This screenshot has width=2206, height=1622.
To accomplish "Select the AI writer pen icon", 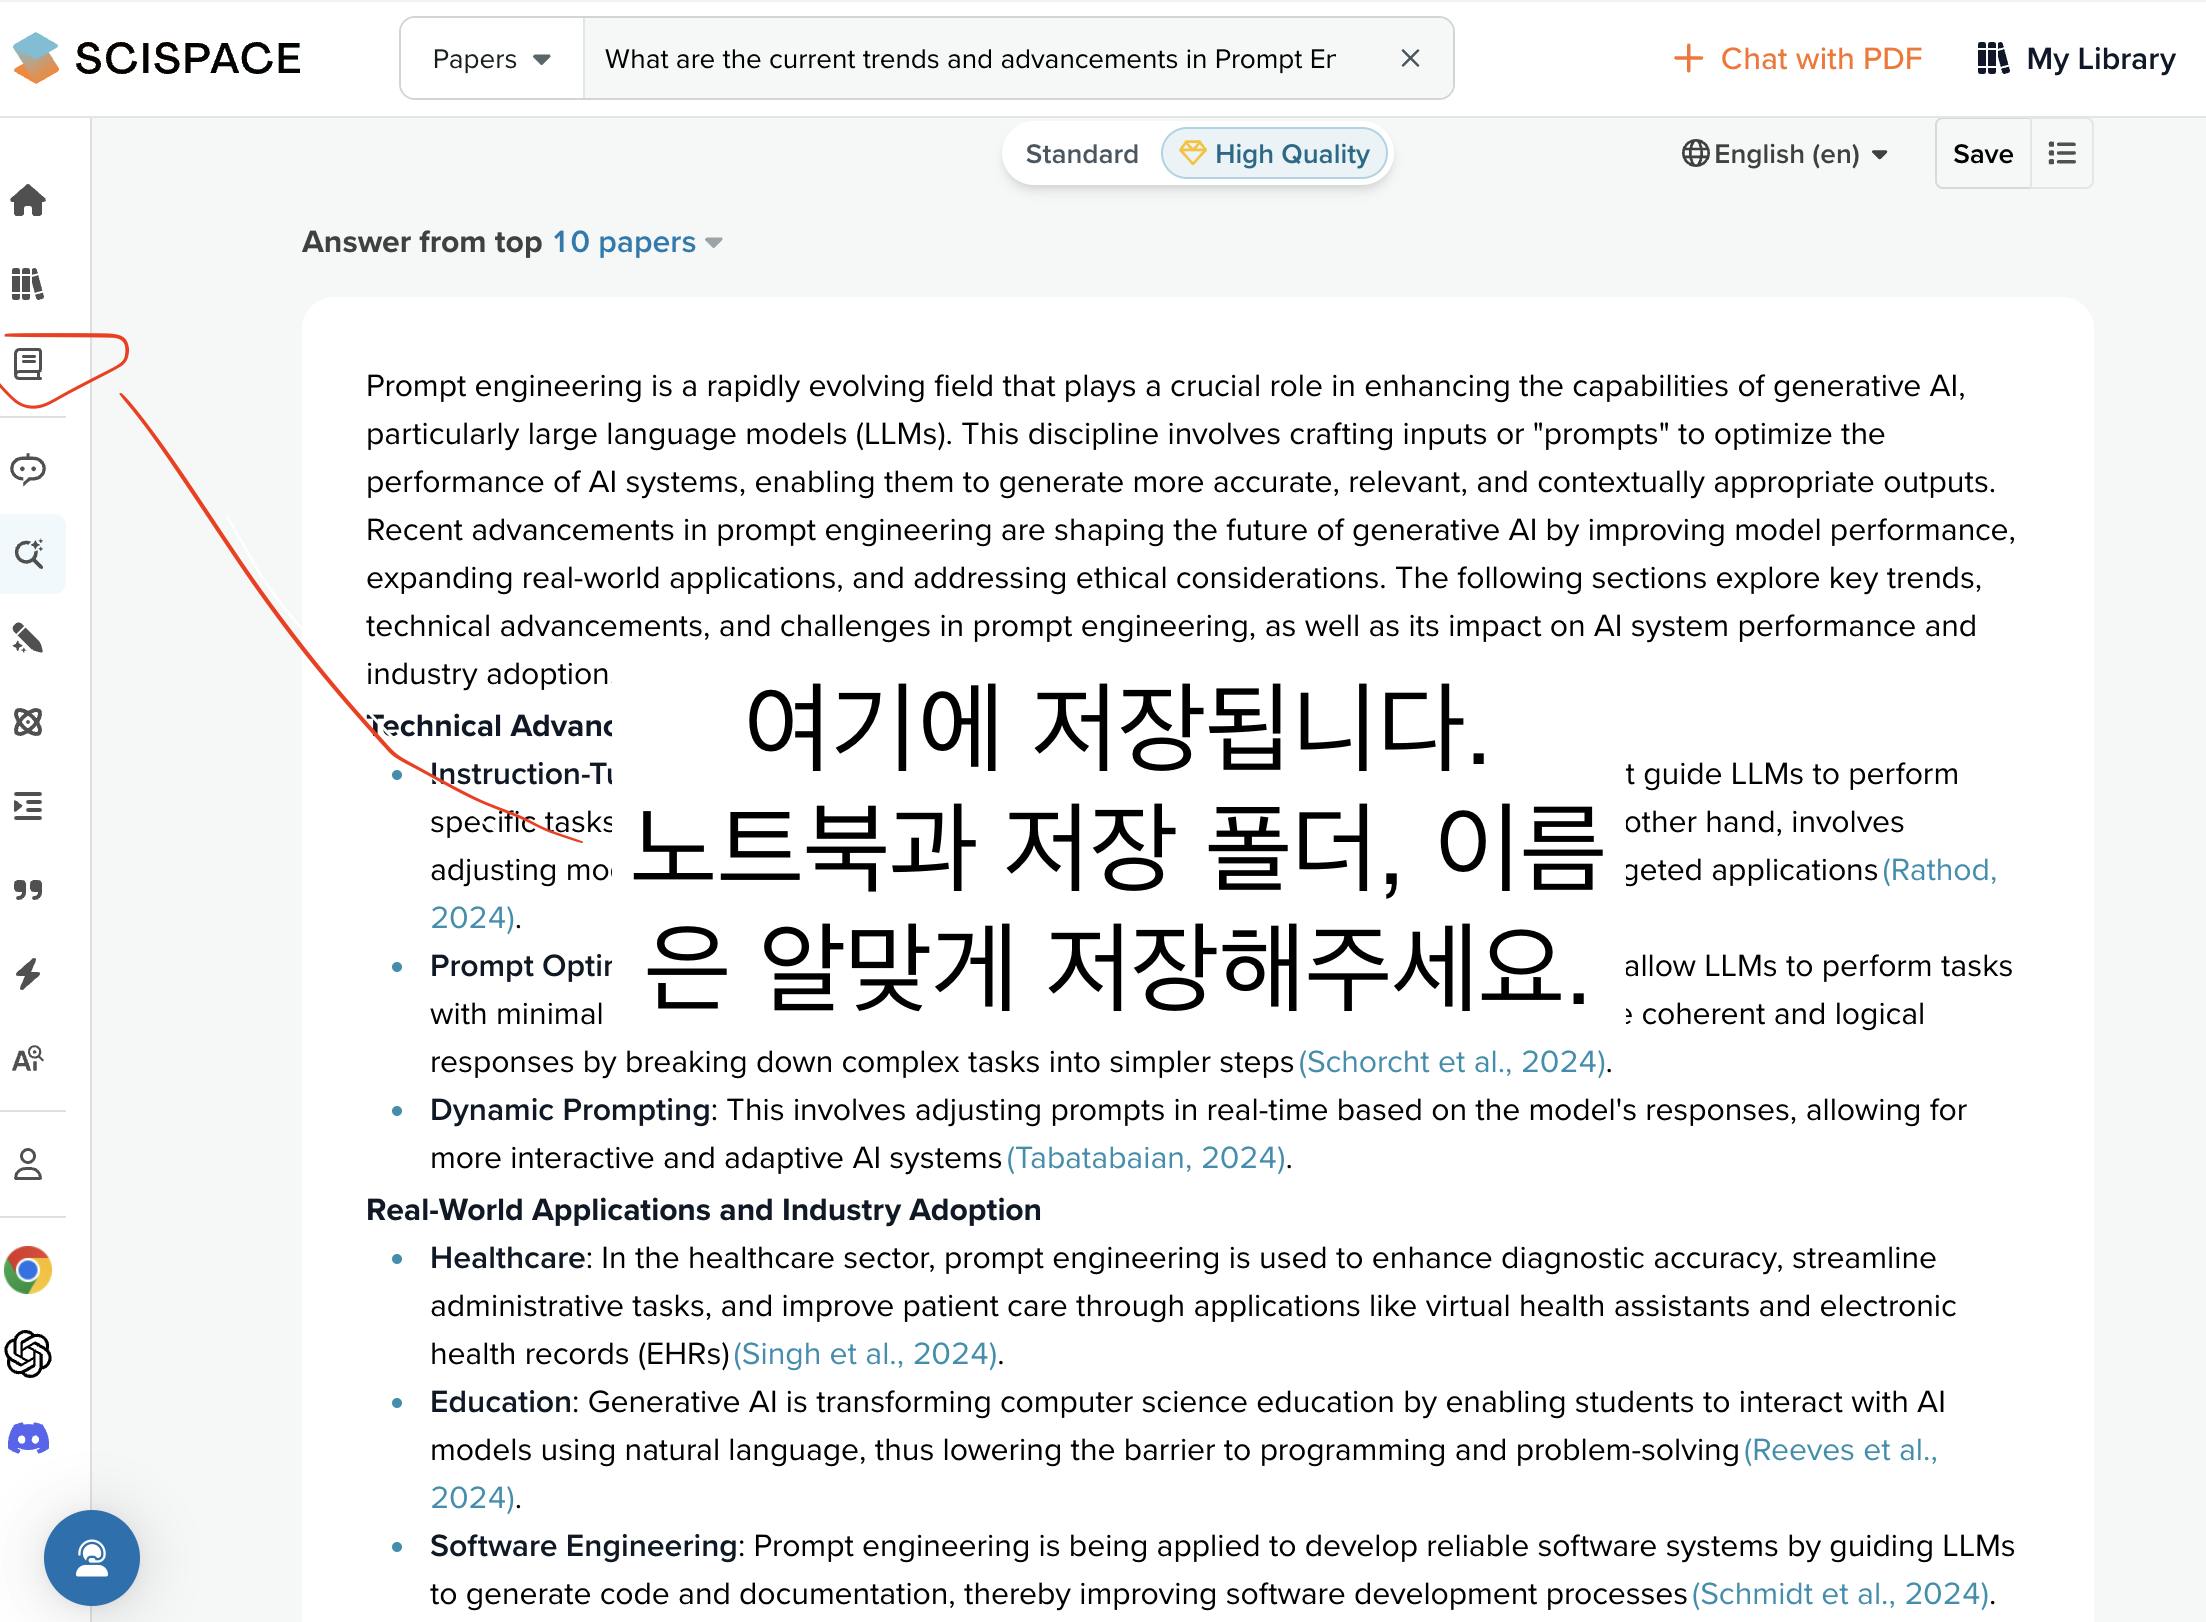I will tap(28, 638).
